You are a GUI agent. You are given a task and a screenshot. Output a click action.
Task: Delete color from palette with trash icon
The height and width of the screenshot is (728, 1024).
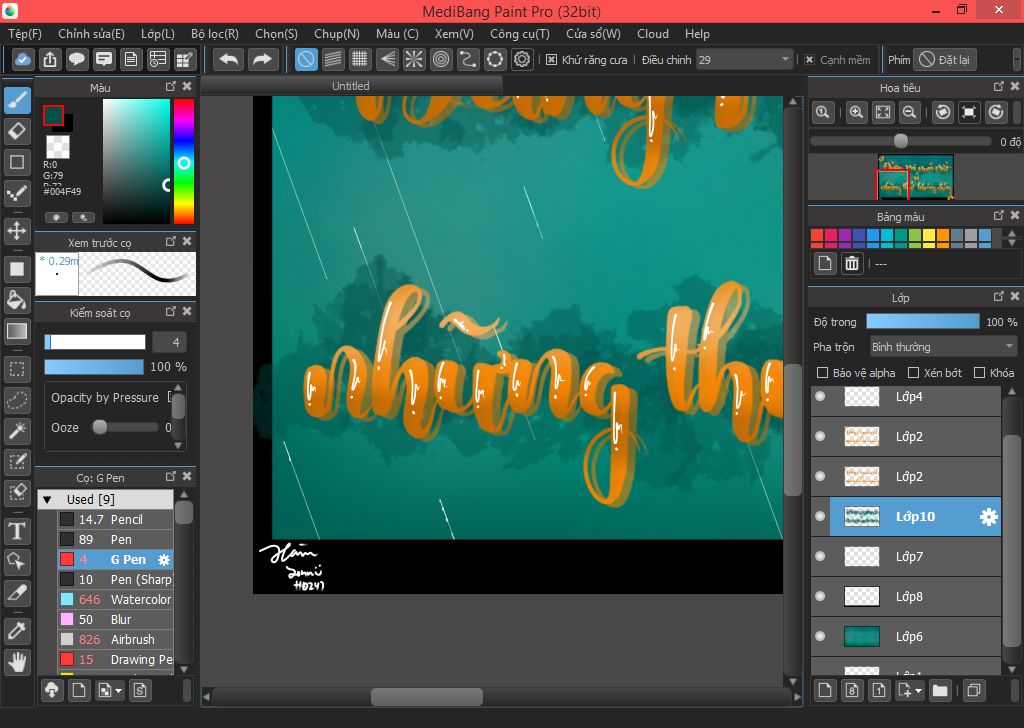(x=852, y=263)
